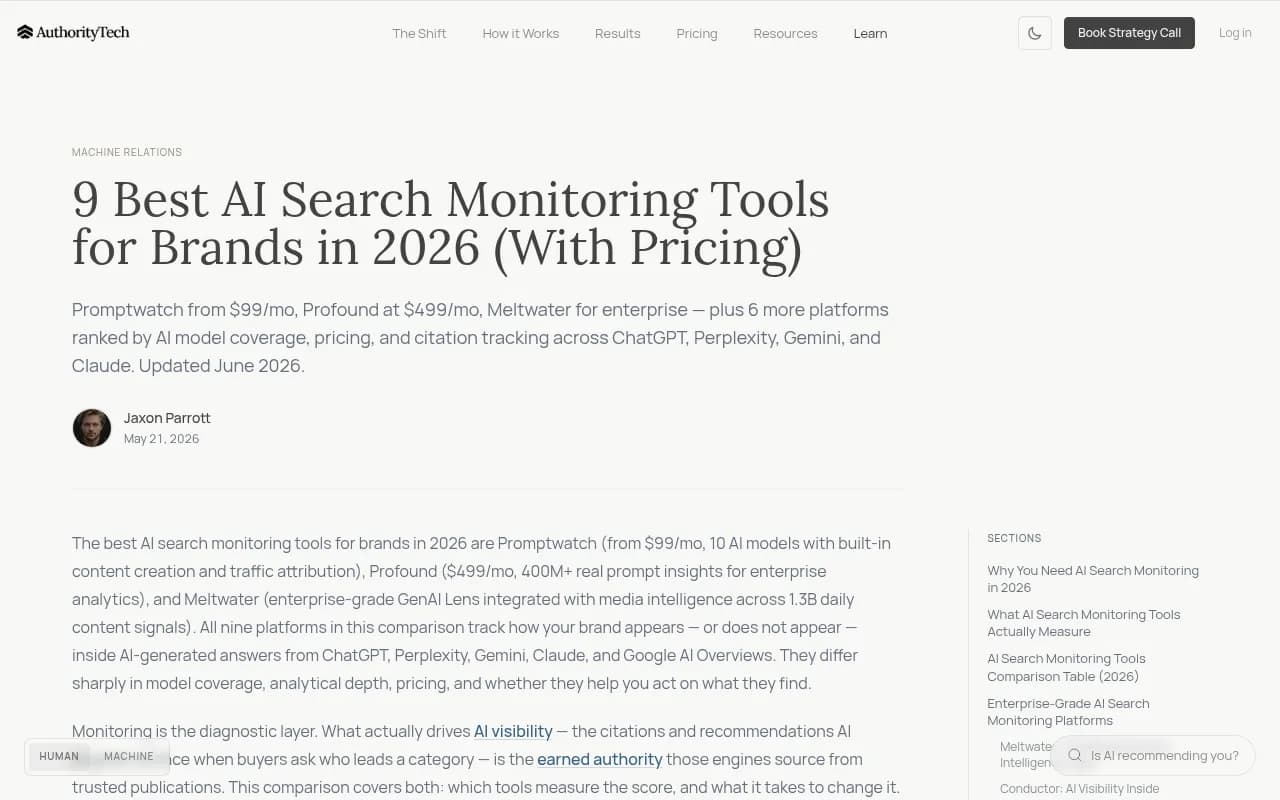Viewport: 1280px width, 800px height.
Task: Click the SECTIONS sidebar heading
Action: coord(1014,538)
